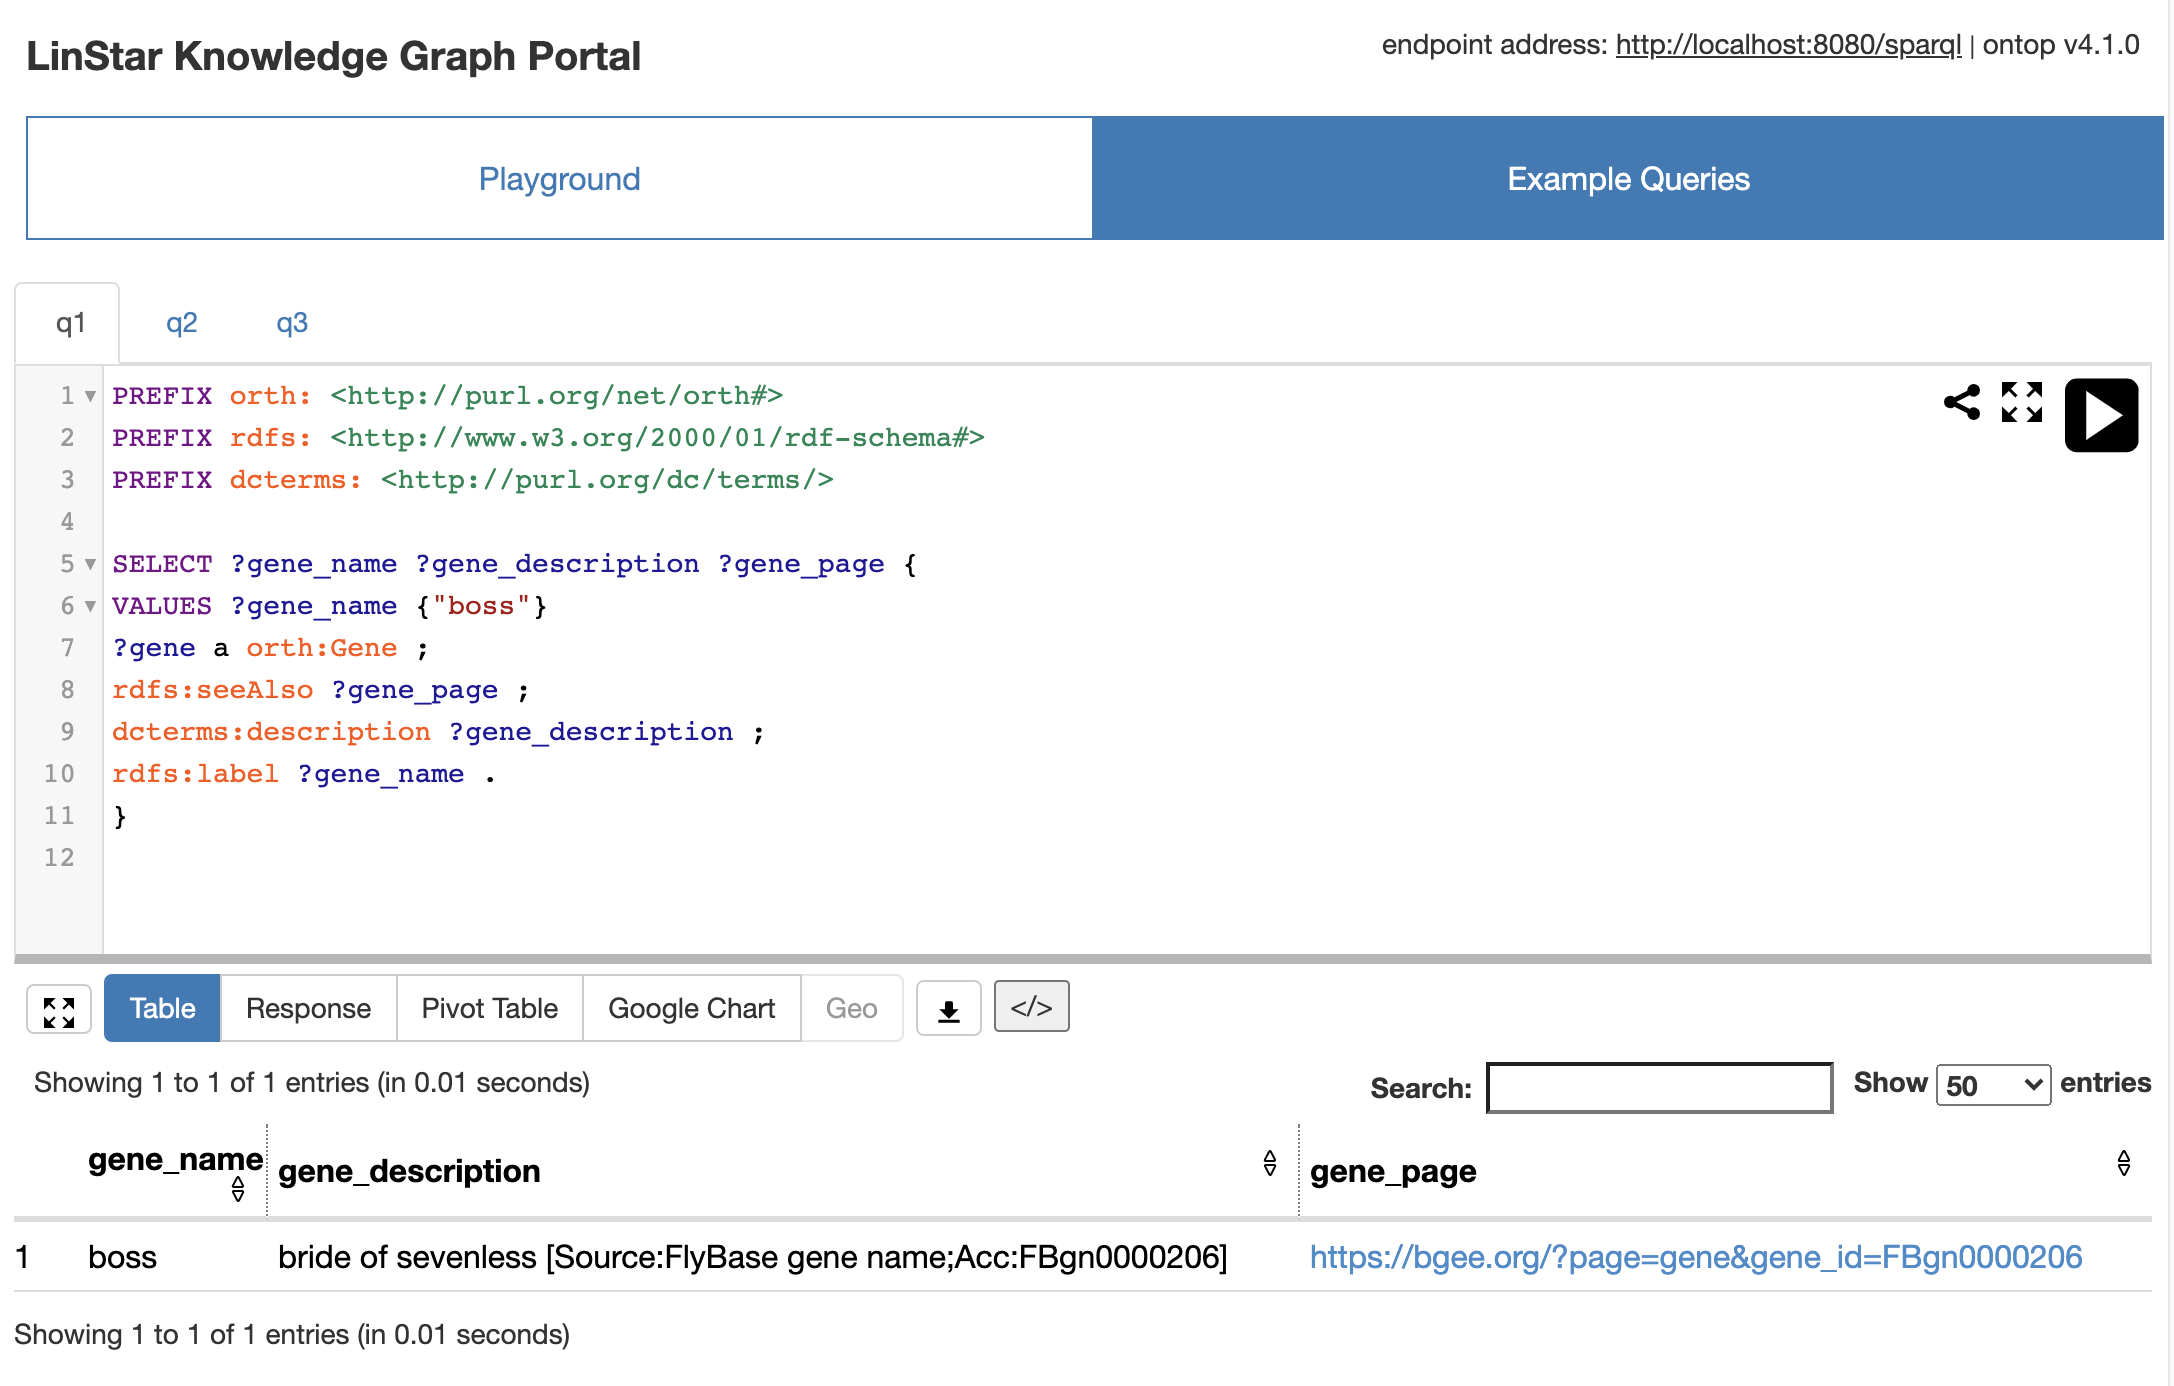Click into the results Search field

[1658, 1087]
